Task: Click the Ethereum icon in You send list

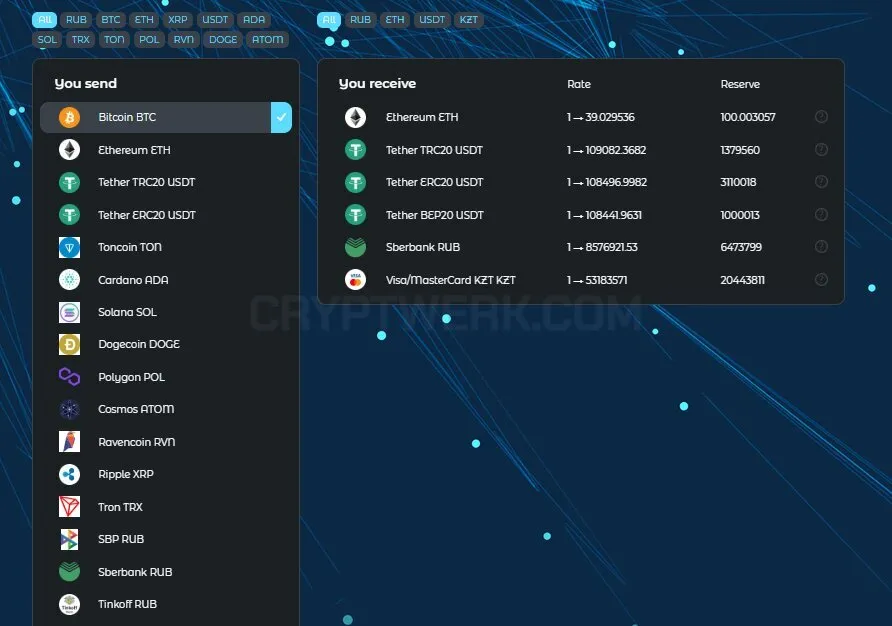Action: (x=69, y=150)
